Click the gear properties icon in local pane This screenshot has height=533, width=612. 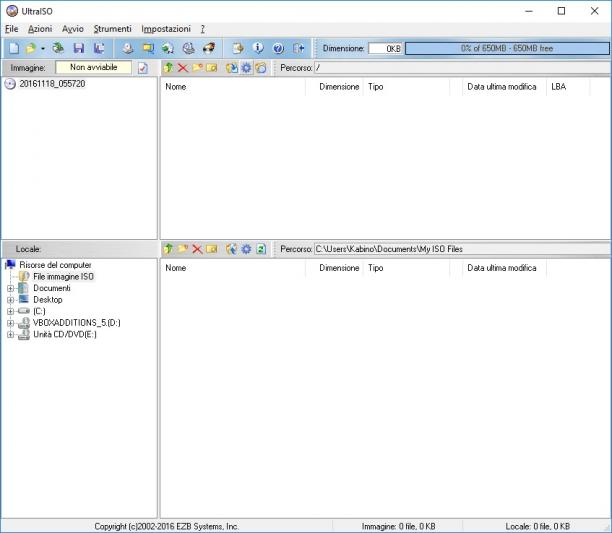[x=246, y=249]
